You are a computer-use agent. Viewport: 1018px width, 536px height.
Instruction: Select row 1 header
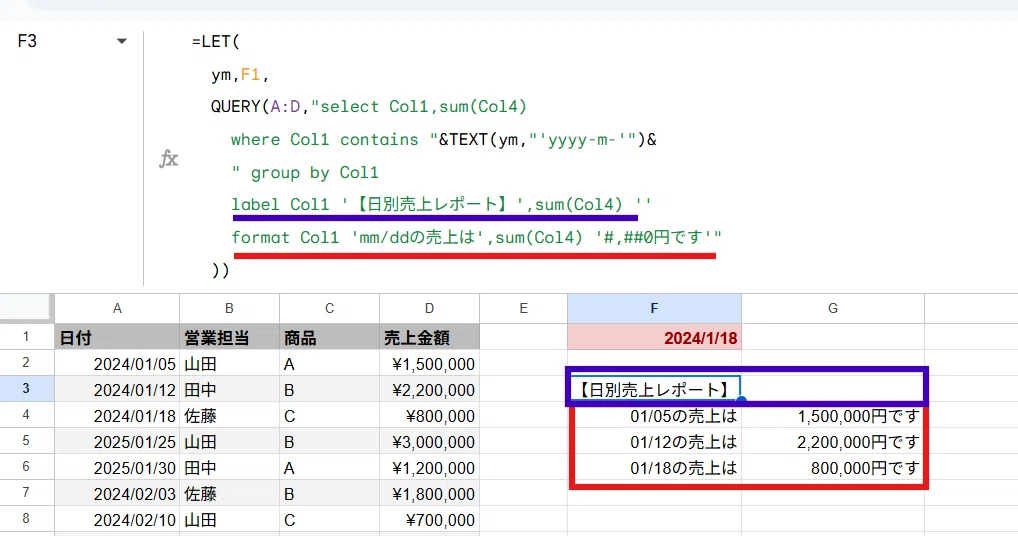[x=26, y=337]
